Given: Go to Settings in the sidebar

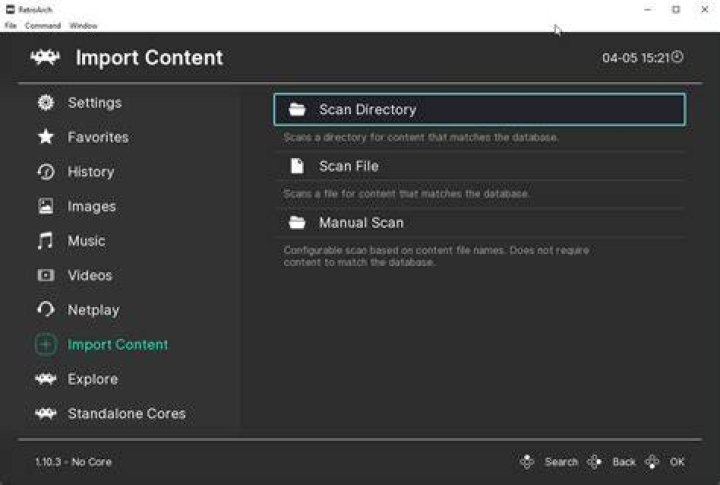Looking at the screenshot, I should [x=95, y=102].
